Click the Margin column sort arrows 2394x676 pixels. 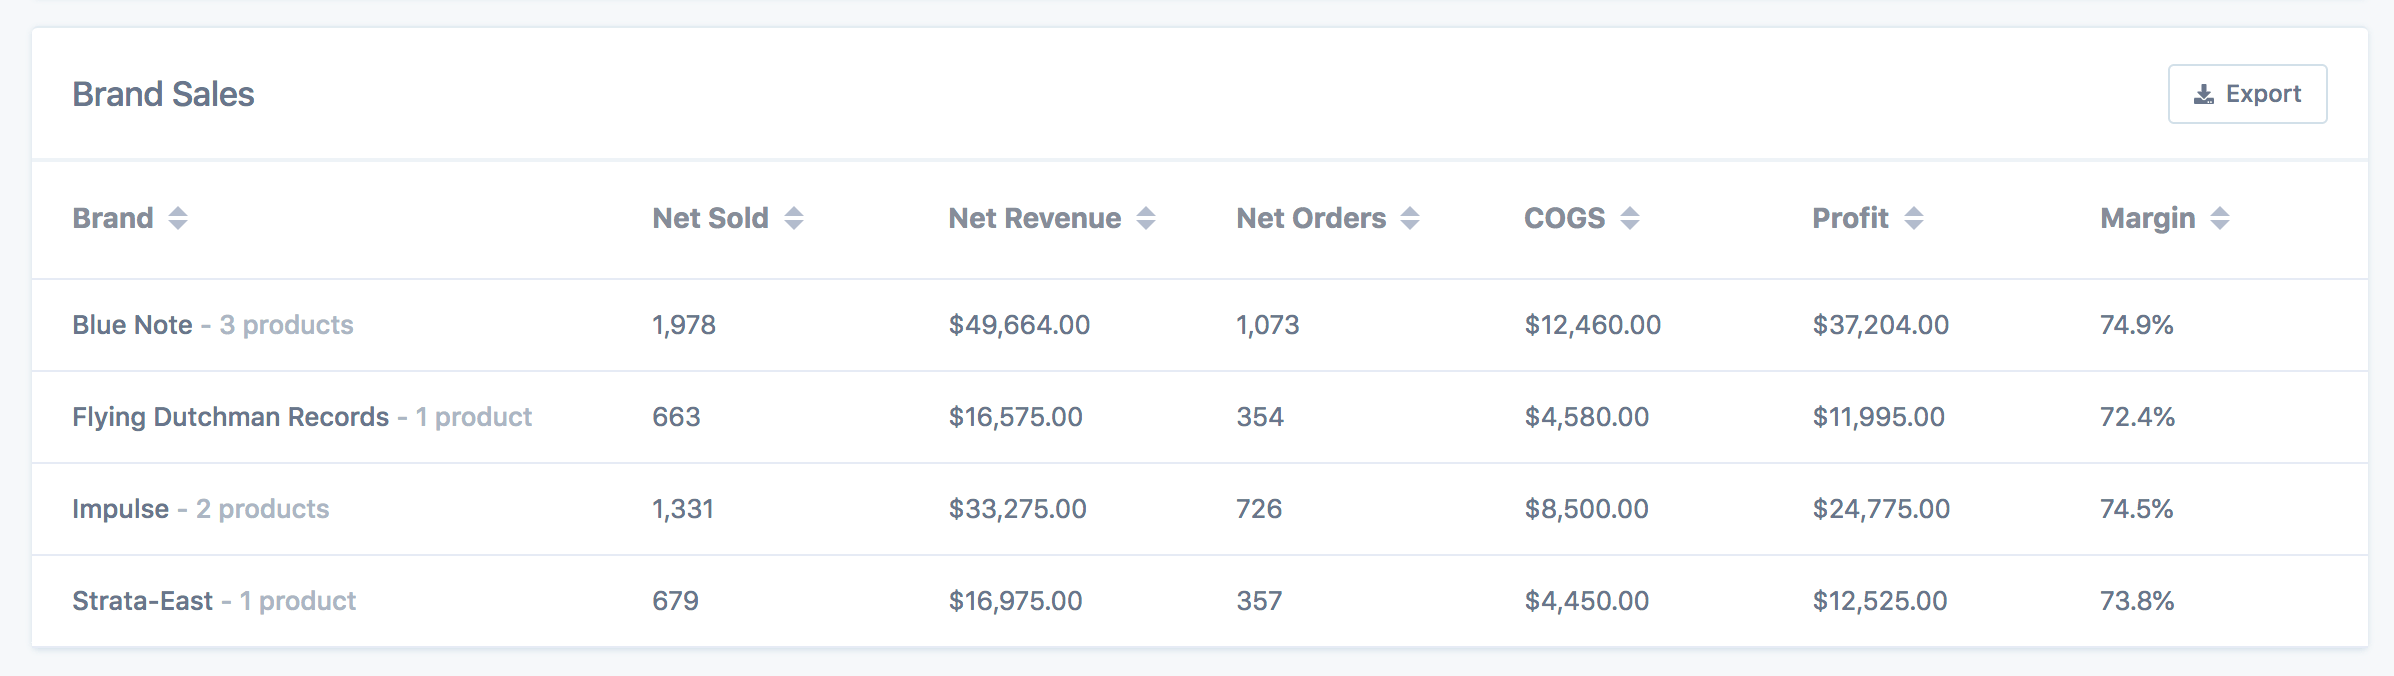(2220, 218)
